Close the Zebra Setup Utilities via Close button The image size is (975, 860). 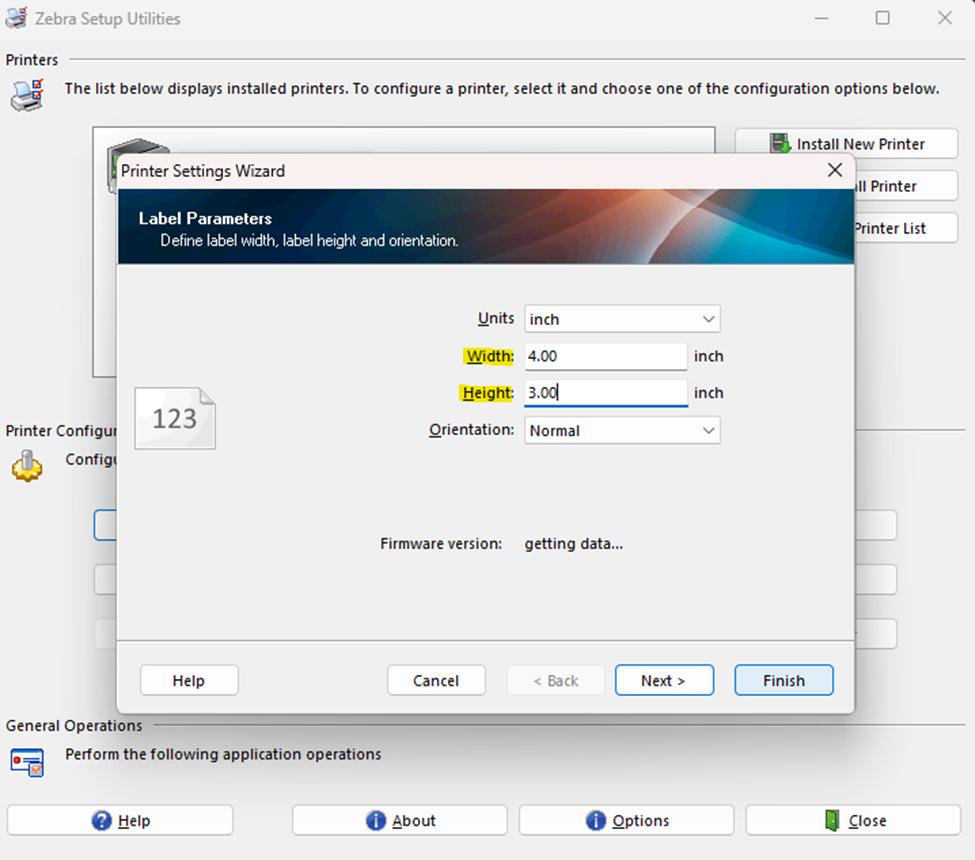click(853, 820)
